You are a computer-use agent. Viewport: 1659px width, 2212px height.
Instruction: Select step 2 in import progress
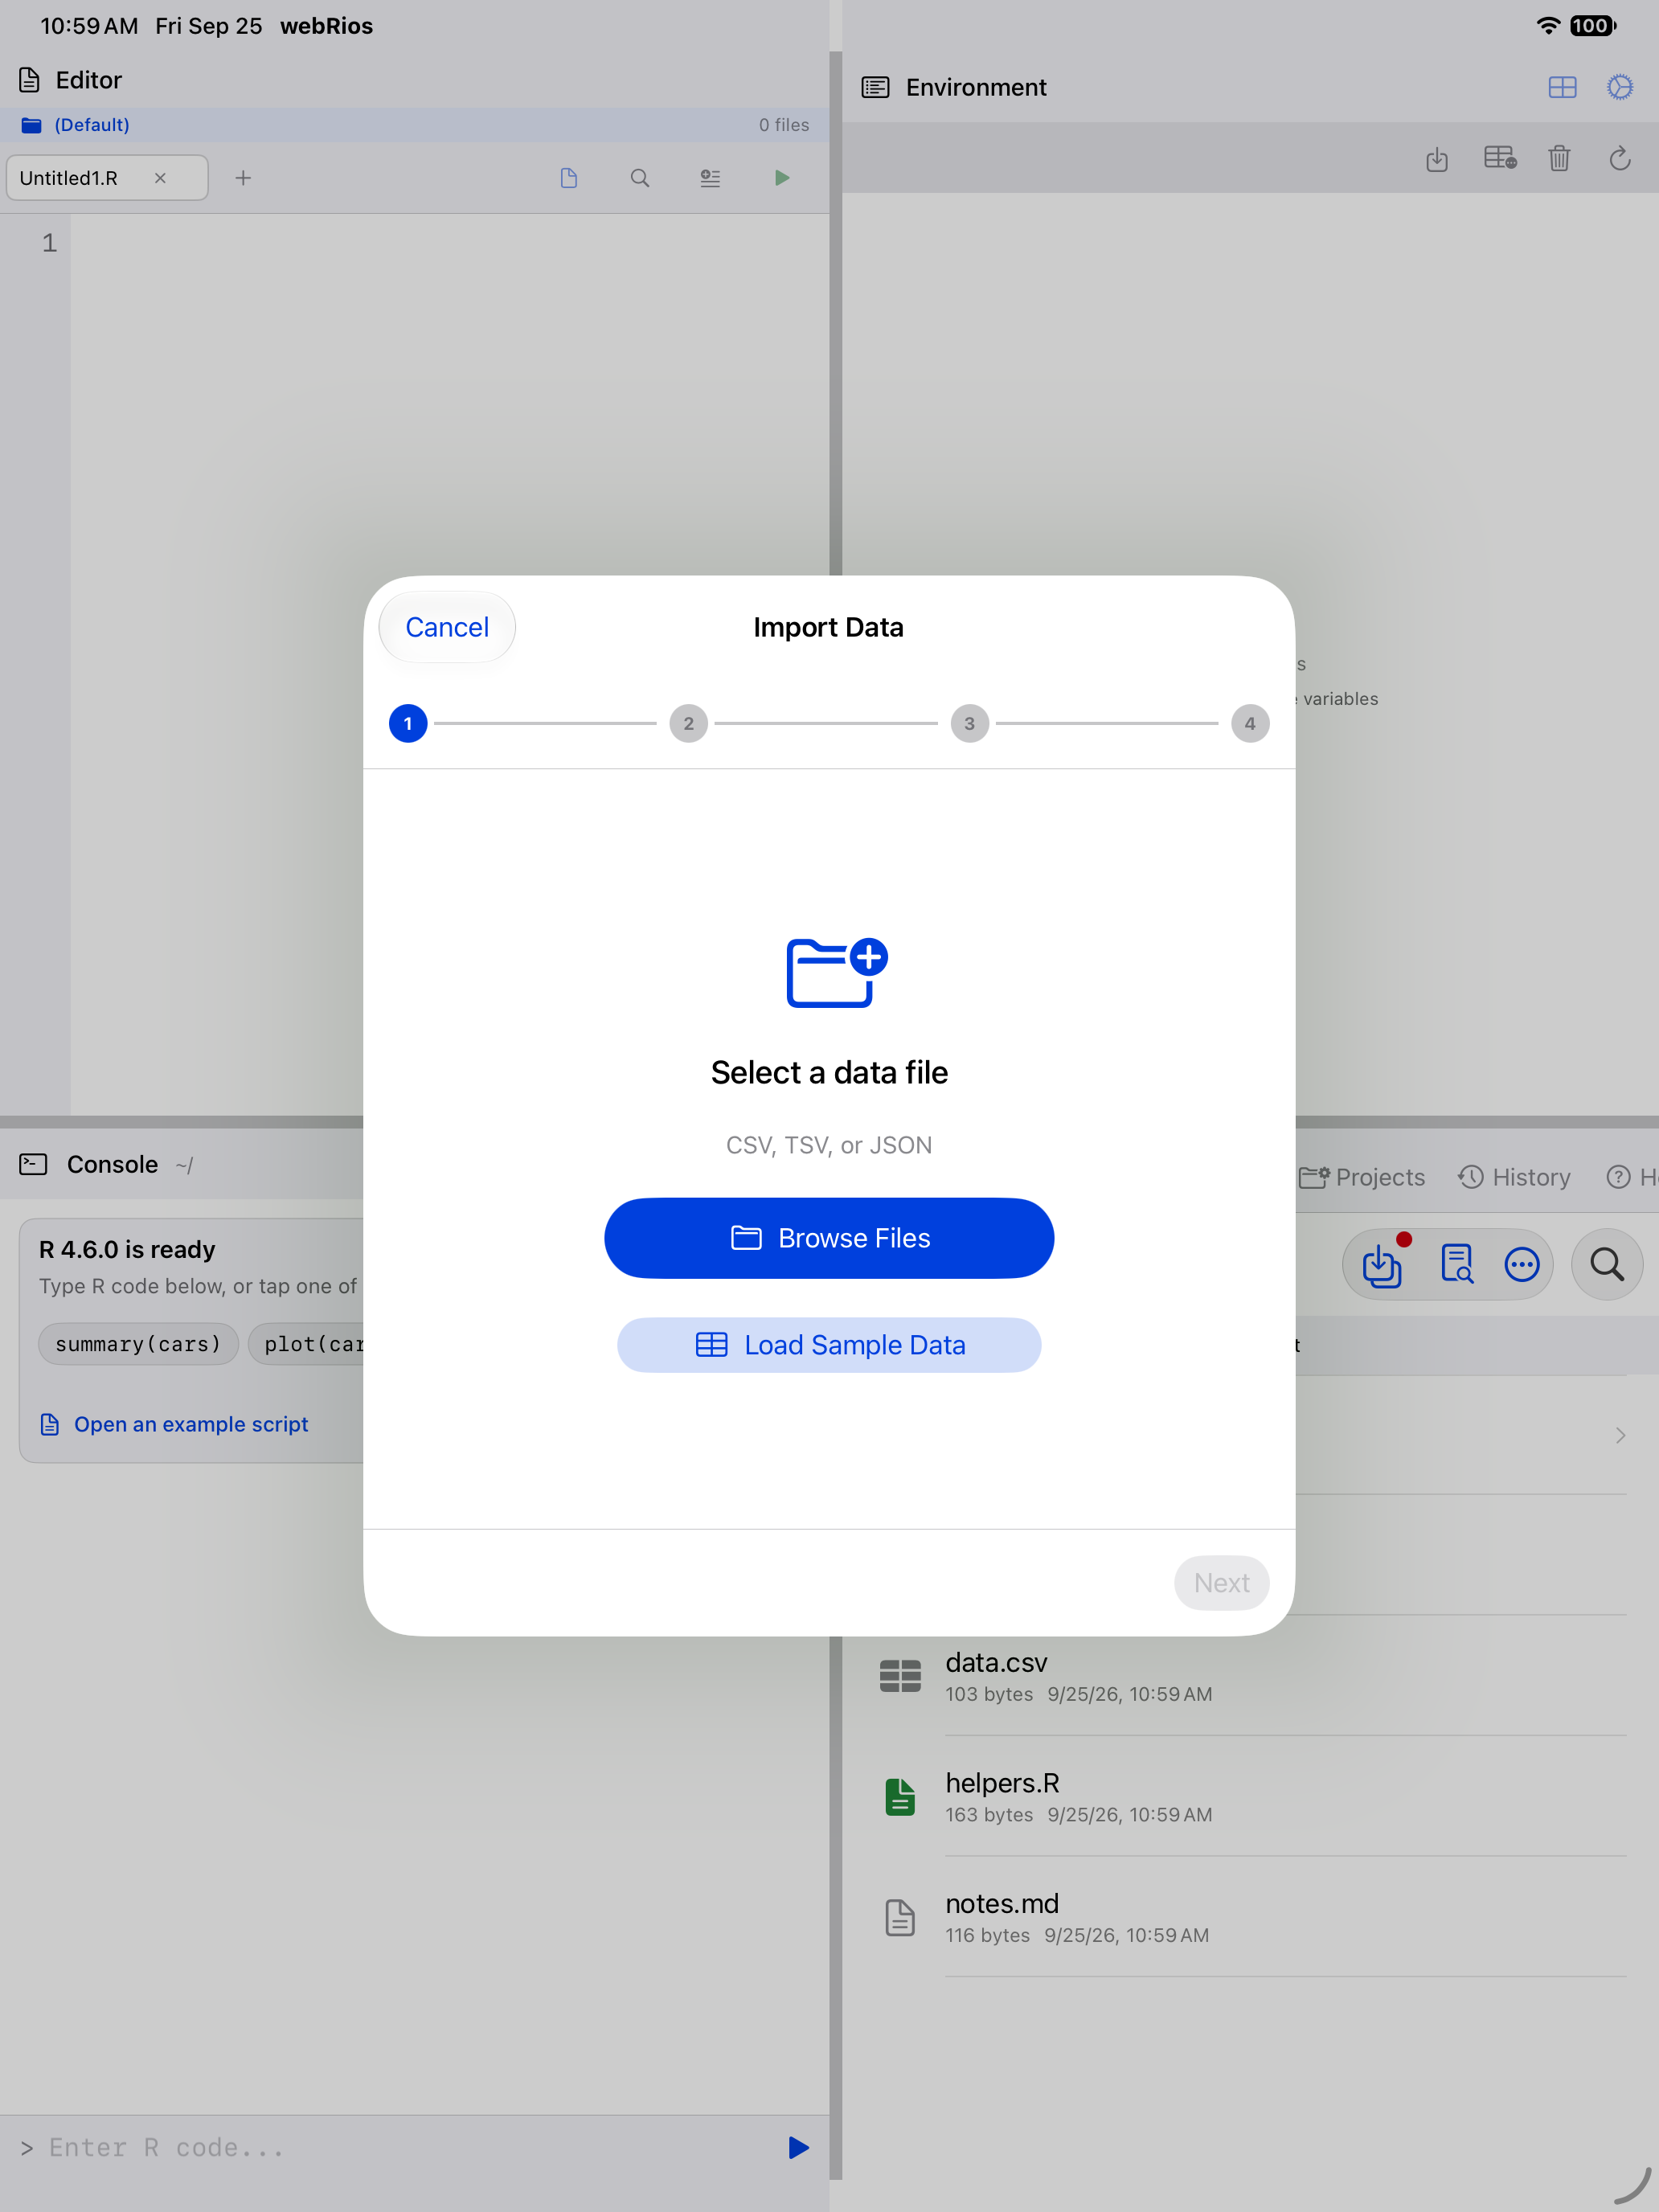(x=688, y=723)
